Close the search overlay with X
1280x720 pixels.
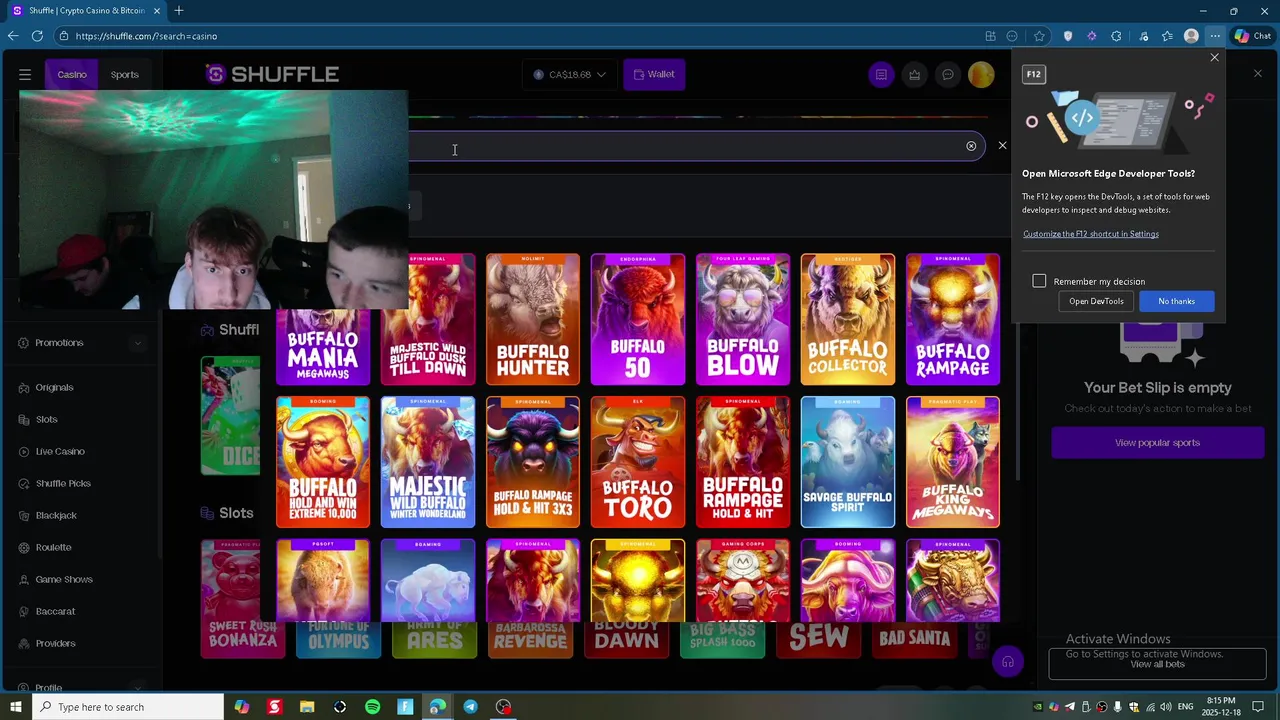click(1002, 146)
